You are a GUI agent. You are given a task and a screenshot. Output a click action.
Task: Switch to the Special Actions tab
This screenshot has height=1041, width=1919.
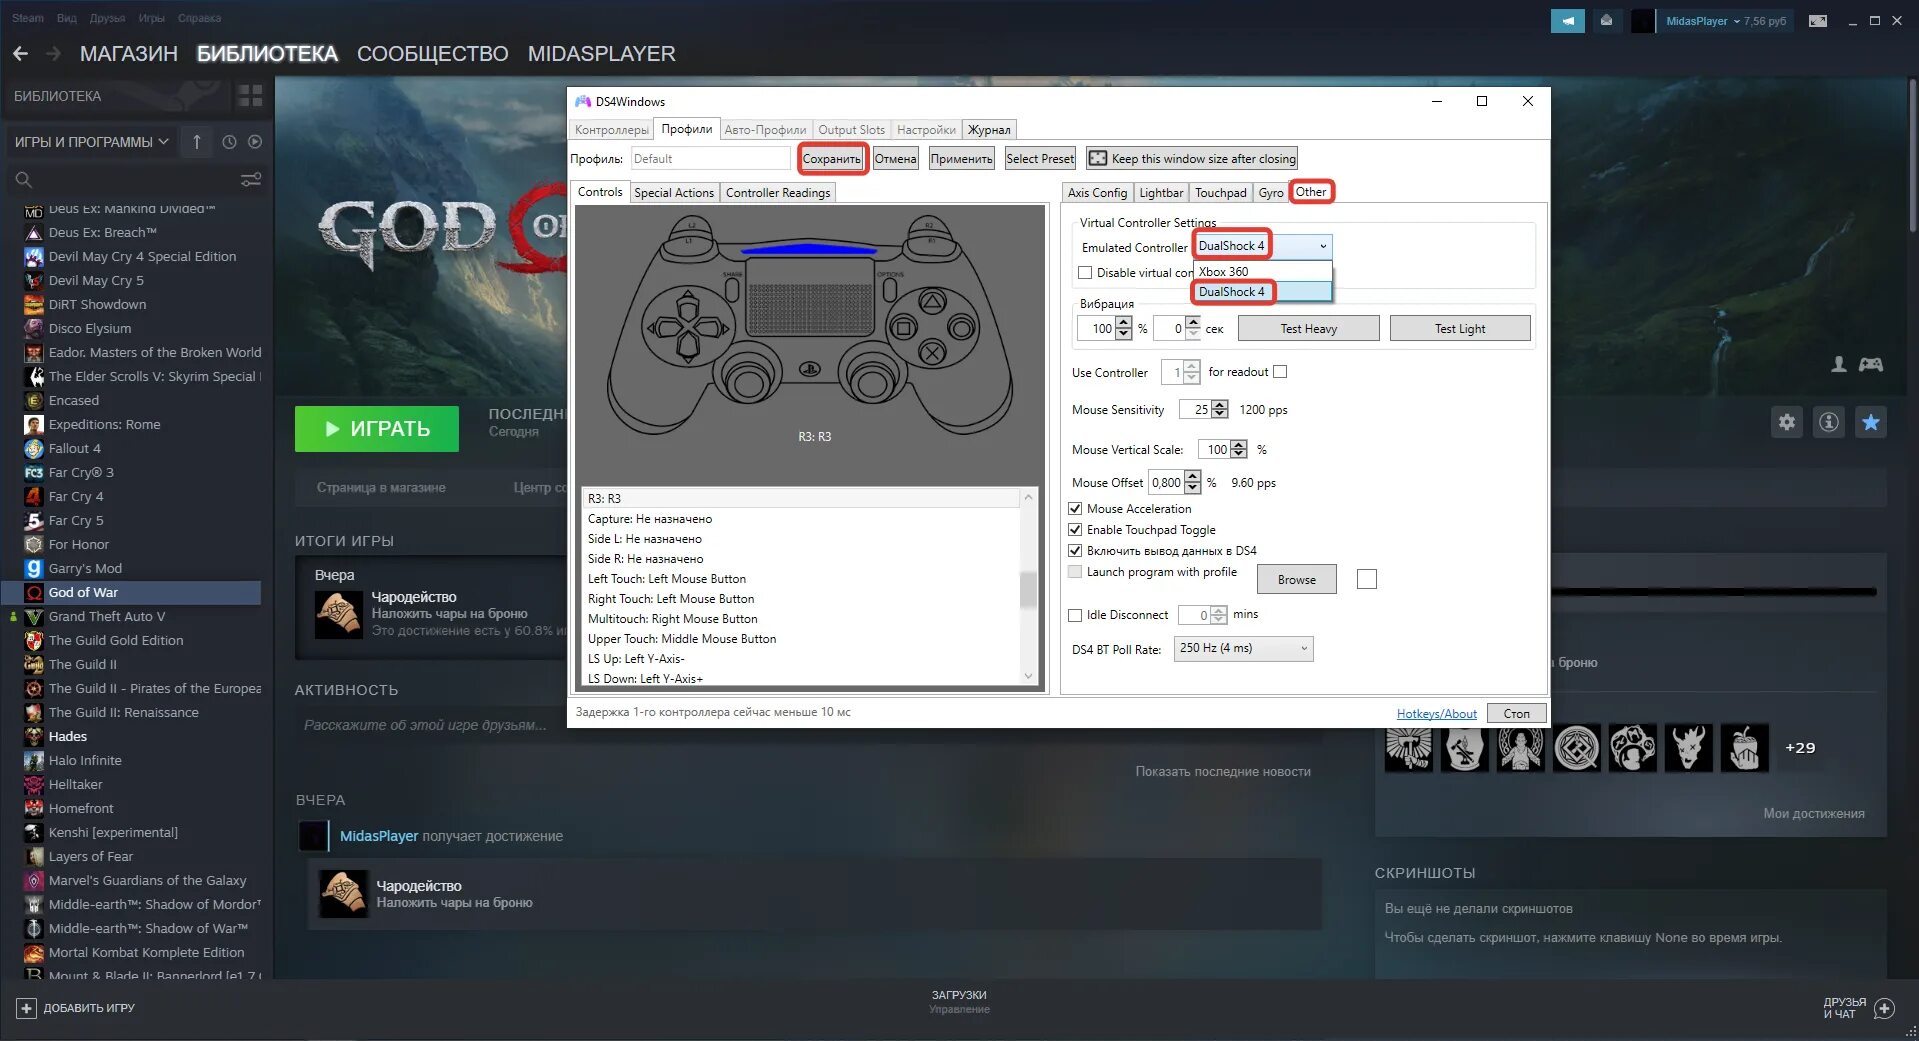(674, 193)
